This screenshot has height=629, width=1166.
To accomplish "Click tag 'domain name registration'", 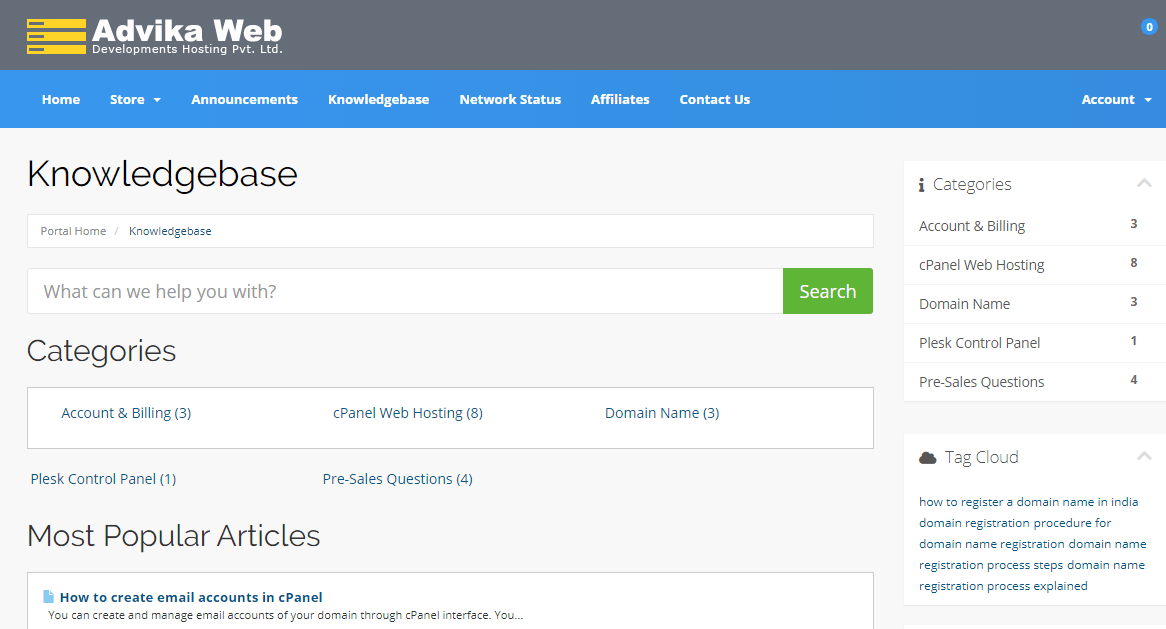I will pyautogui.click(x=992, y=543).
